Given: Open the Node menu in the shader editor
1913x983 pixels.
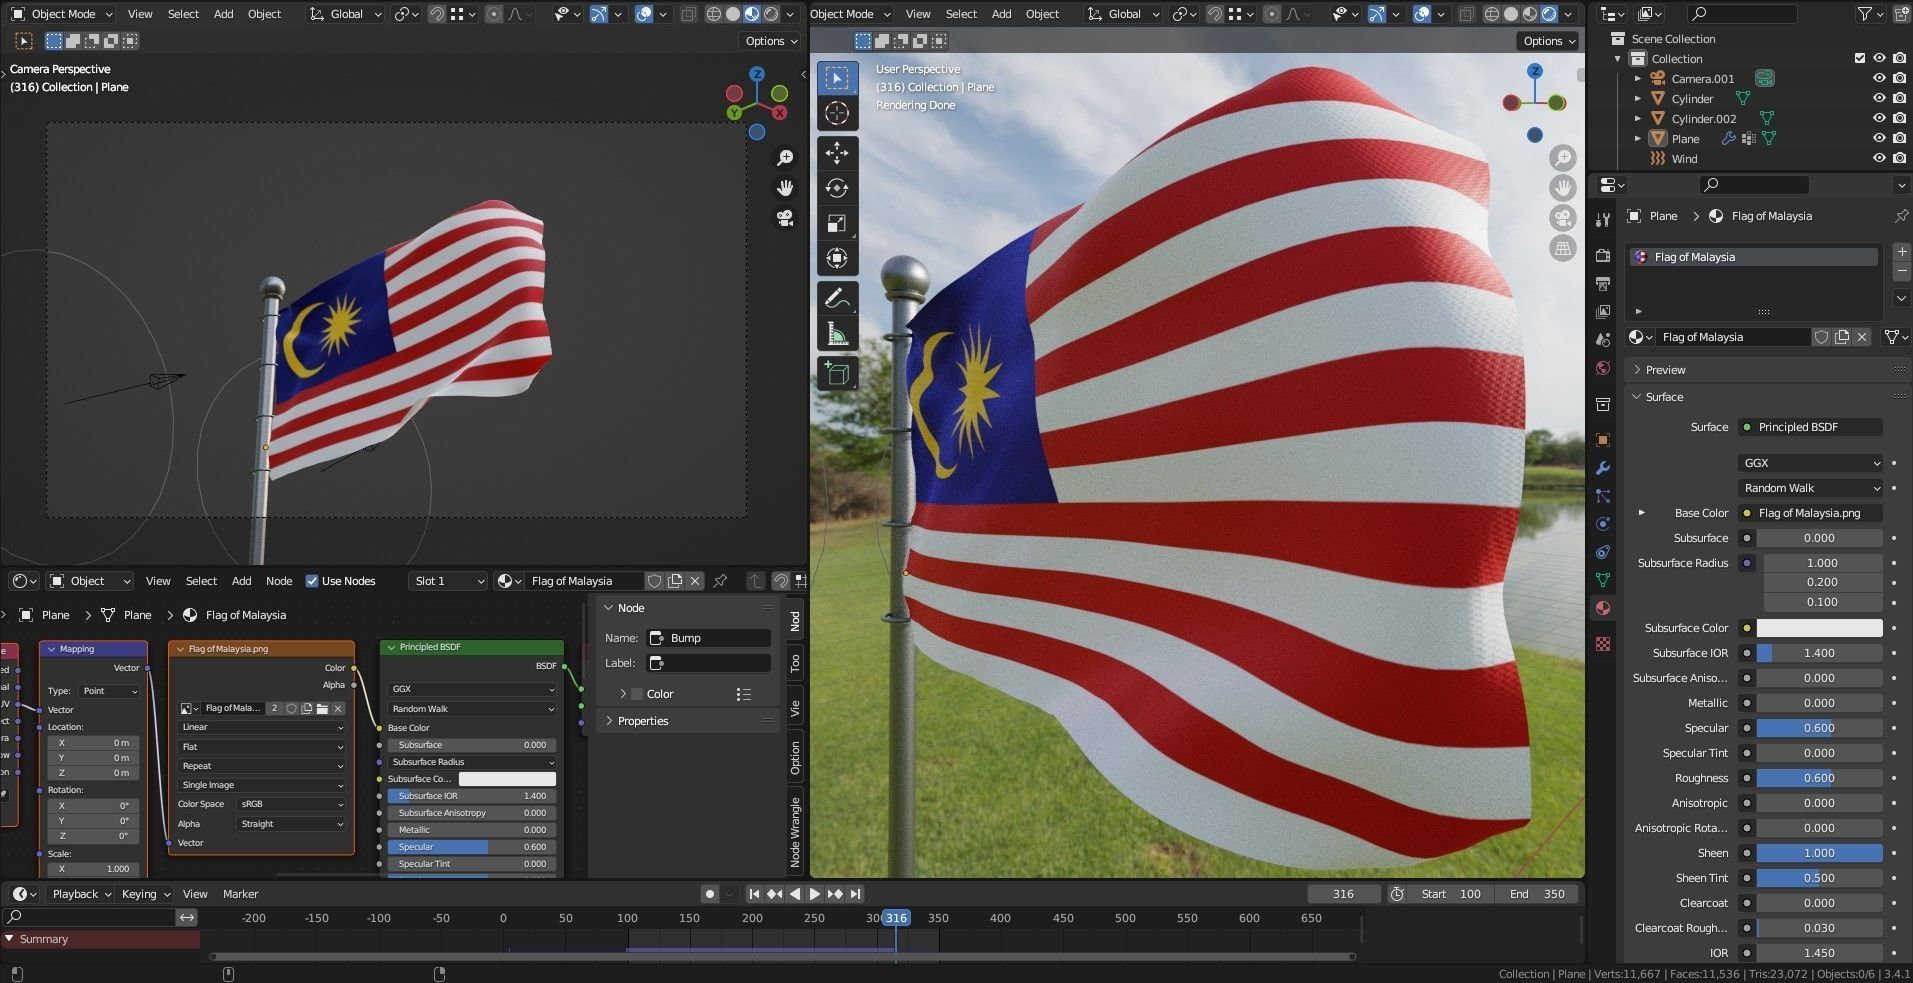Looking at the screenshot, I should 278,581.
